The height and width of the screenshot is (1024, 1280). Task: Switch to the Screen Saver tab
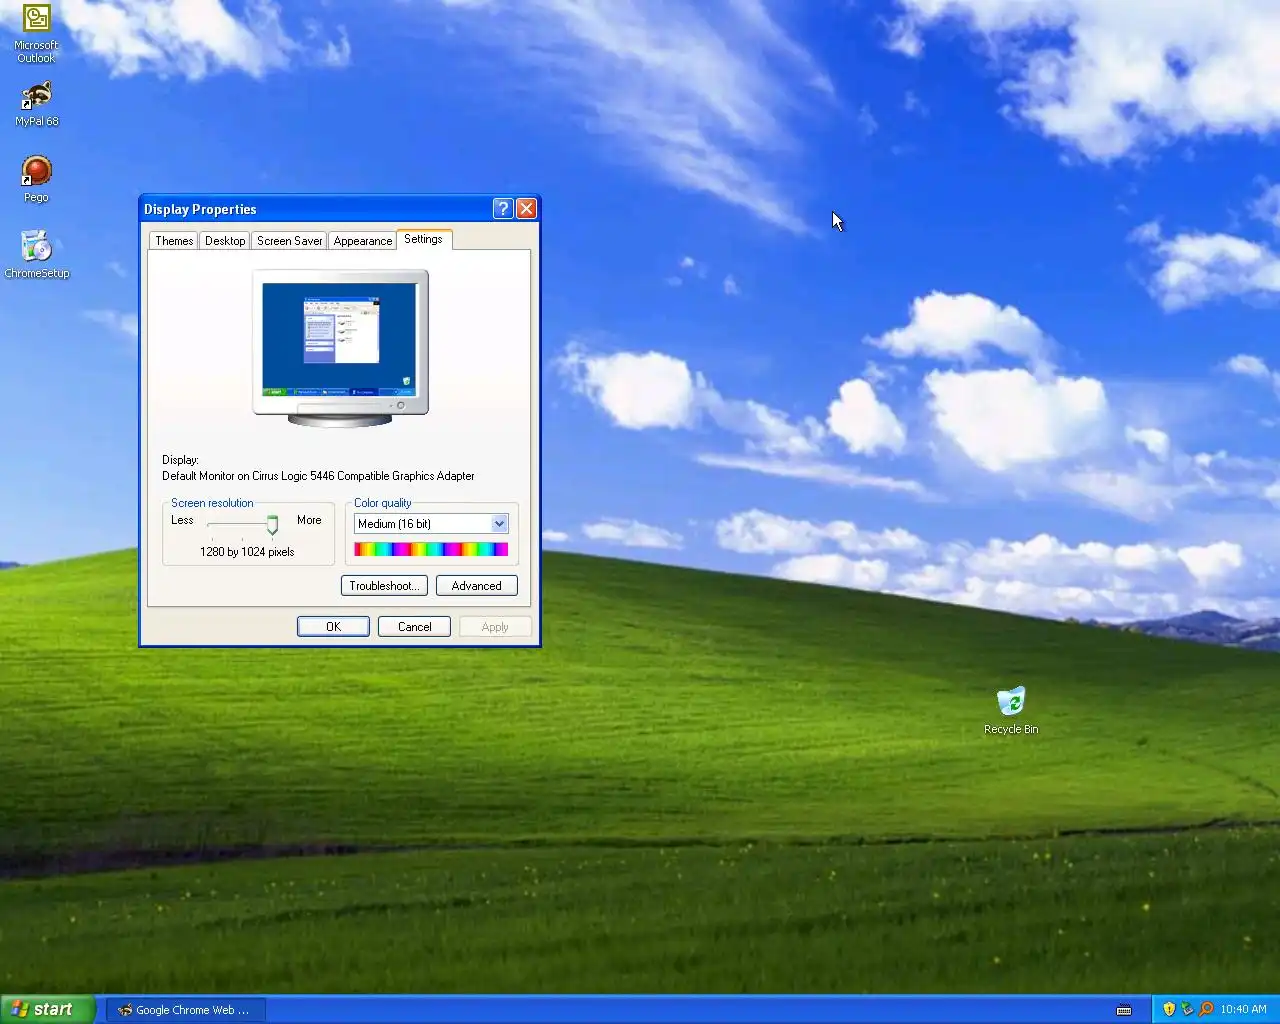(x=289, y=241)
